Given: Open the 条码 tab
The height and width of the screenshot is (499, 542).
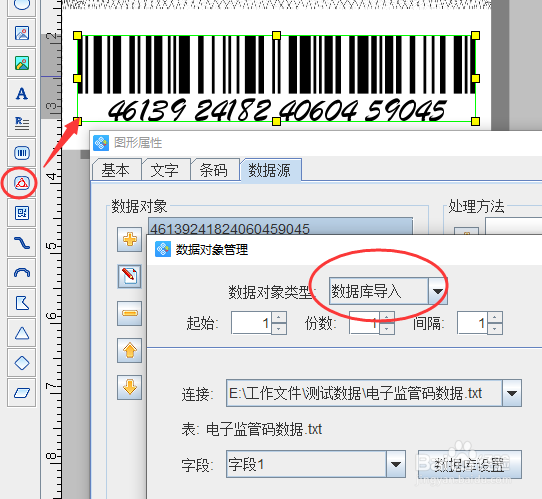Looking at the screenshot, I should (x=214, y=170).
